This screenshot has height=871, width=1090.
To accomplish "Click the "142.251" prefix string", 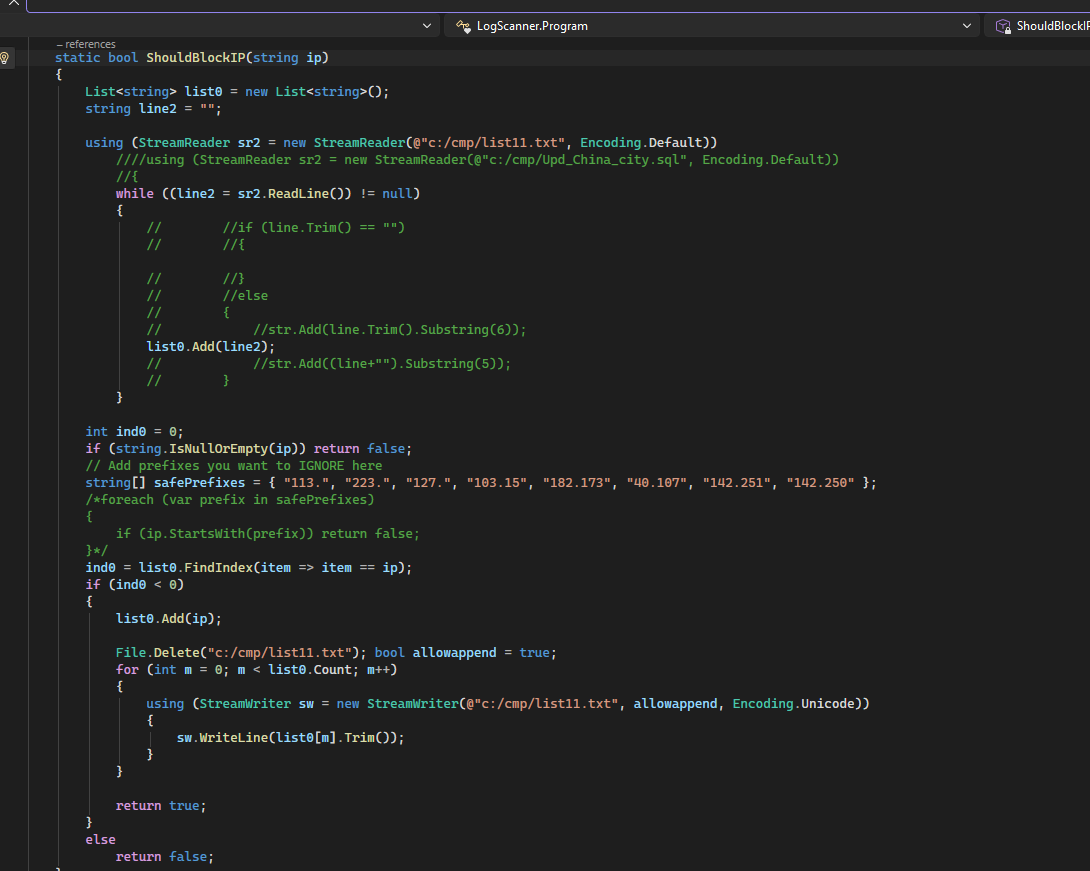I will 736,482.
